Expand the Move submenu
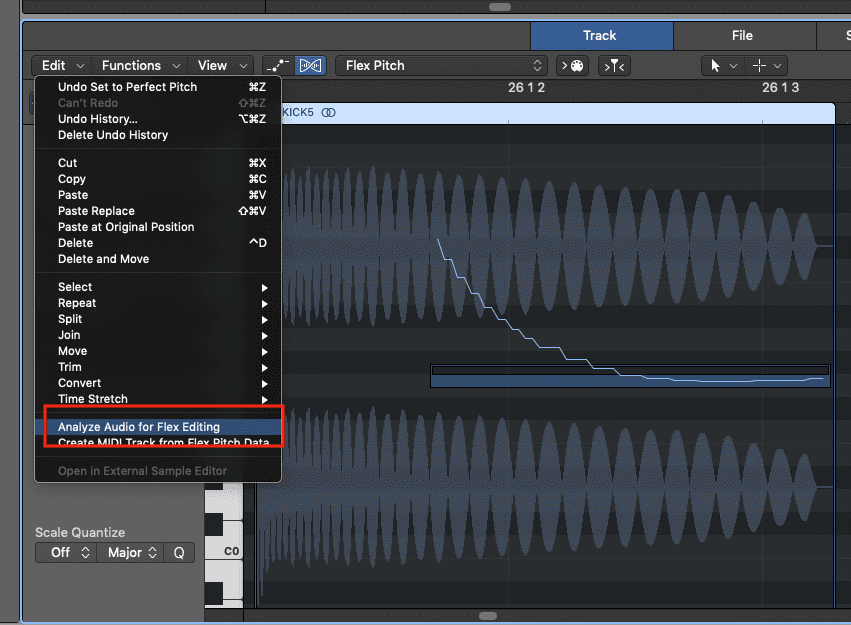The image size is (851, 625). pos(158,351)
